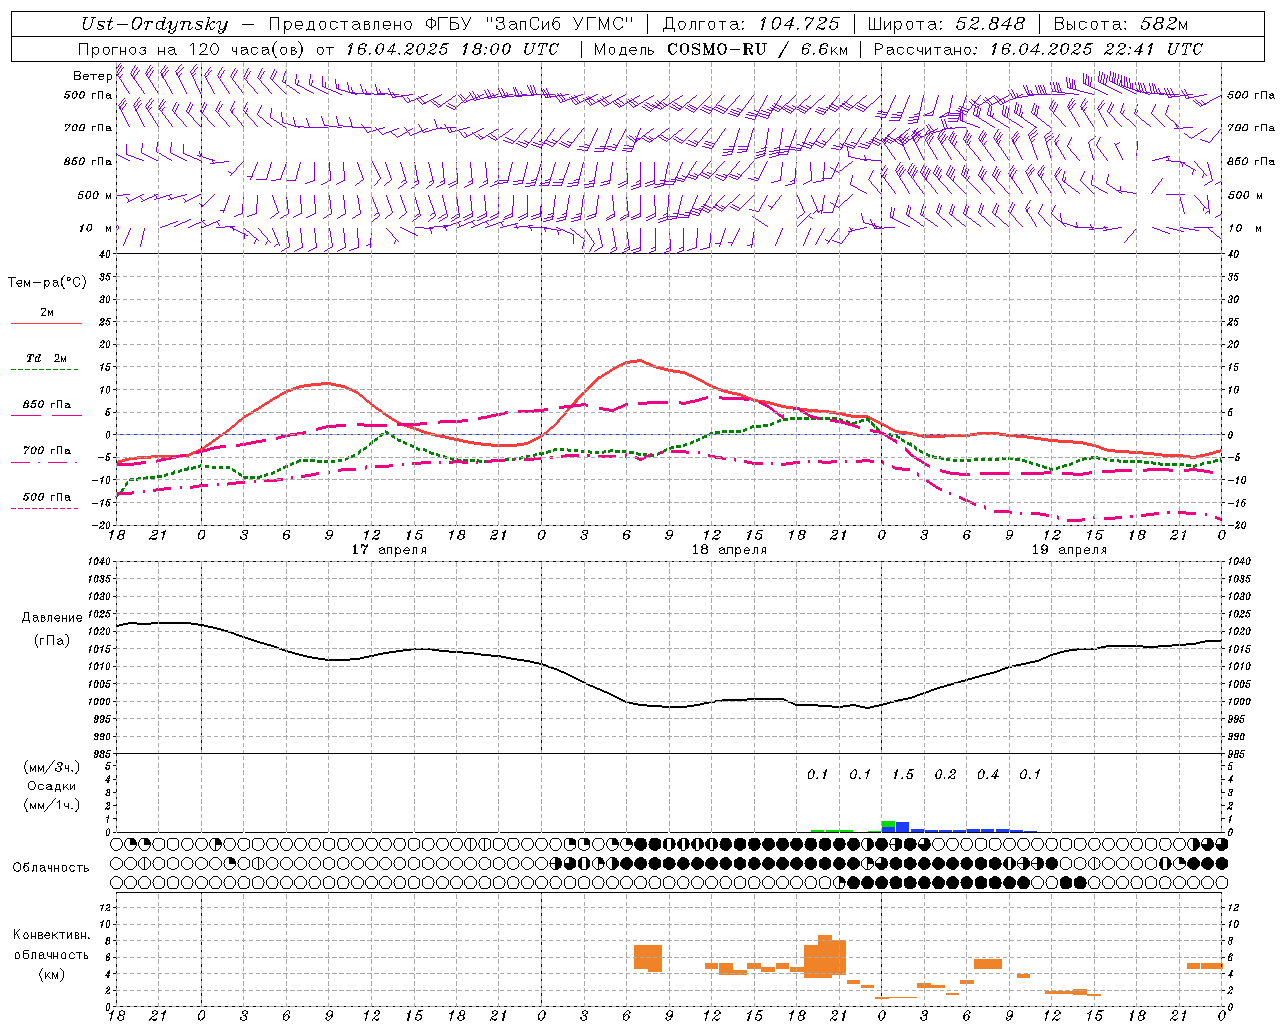Screen dimensions: 1280x1024
Task: Click the Облачность cloudiness label
Action: [x=51, y=868]
